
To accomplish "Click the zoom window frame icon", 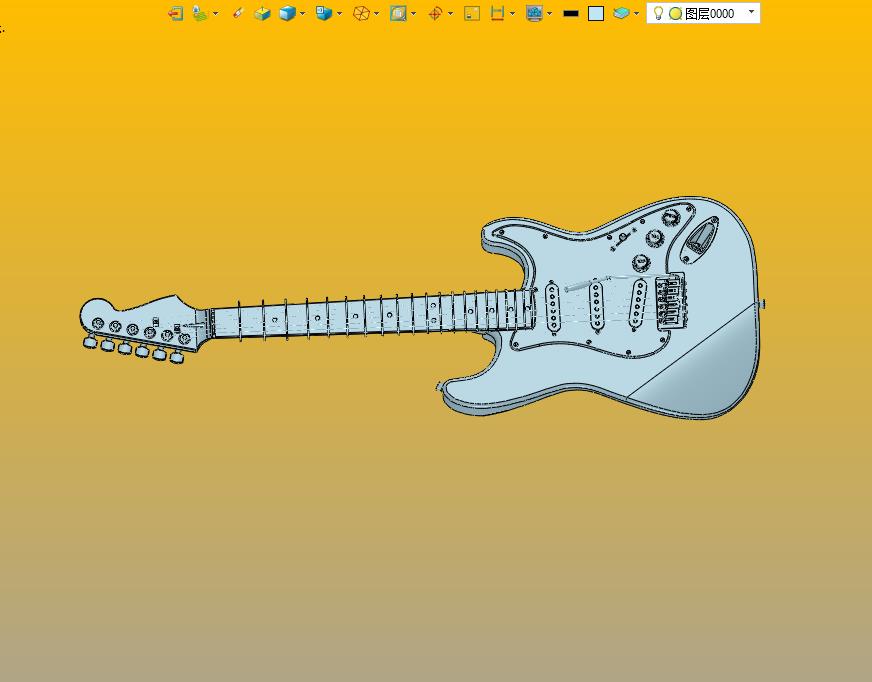I will coord(398,13).
